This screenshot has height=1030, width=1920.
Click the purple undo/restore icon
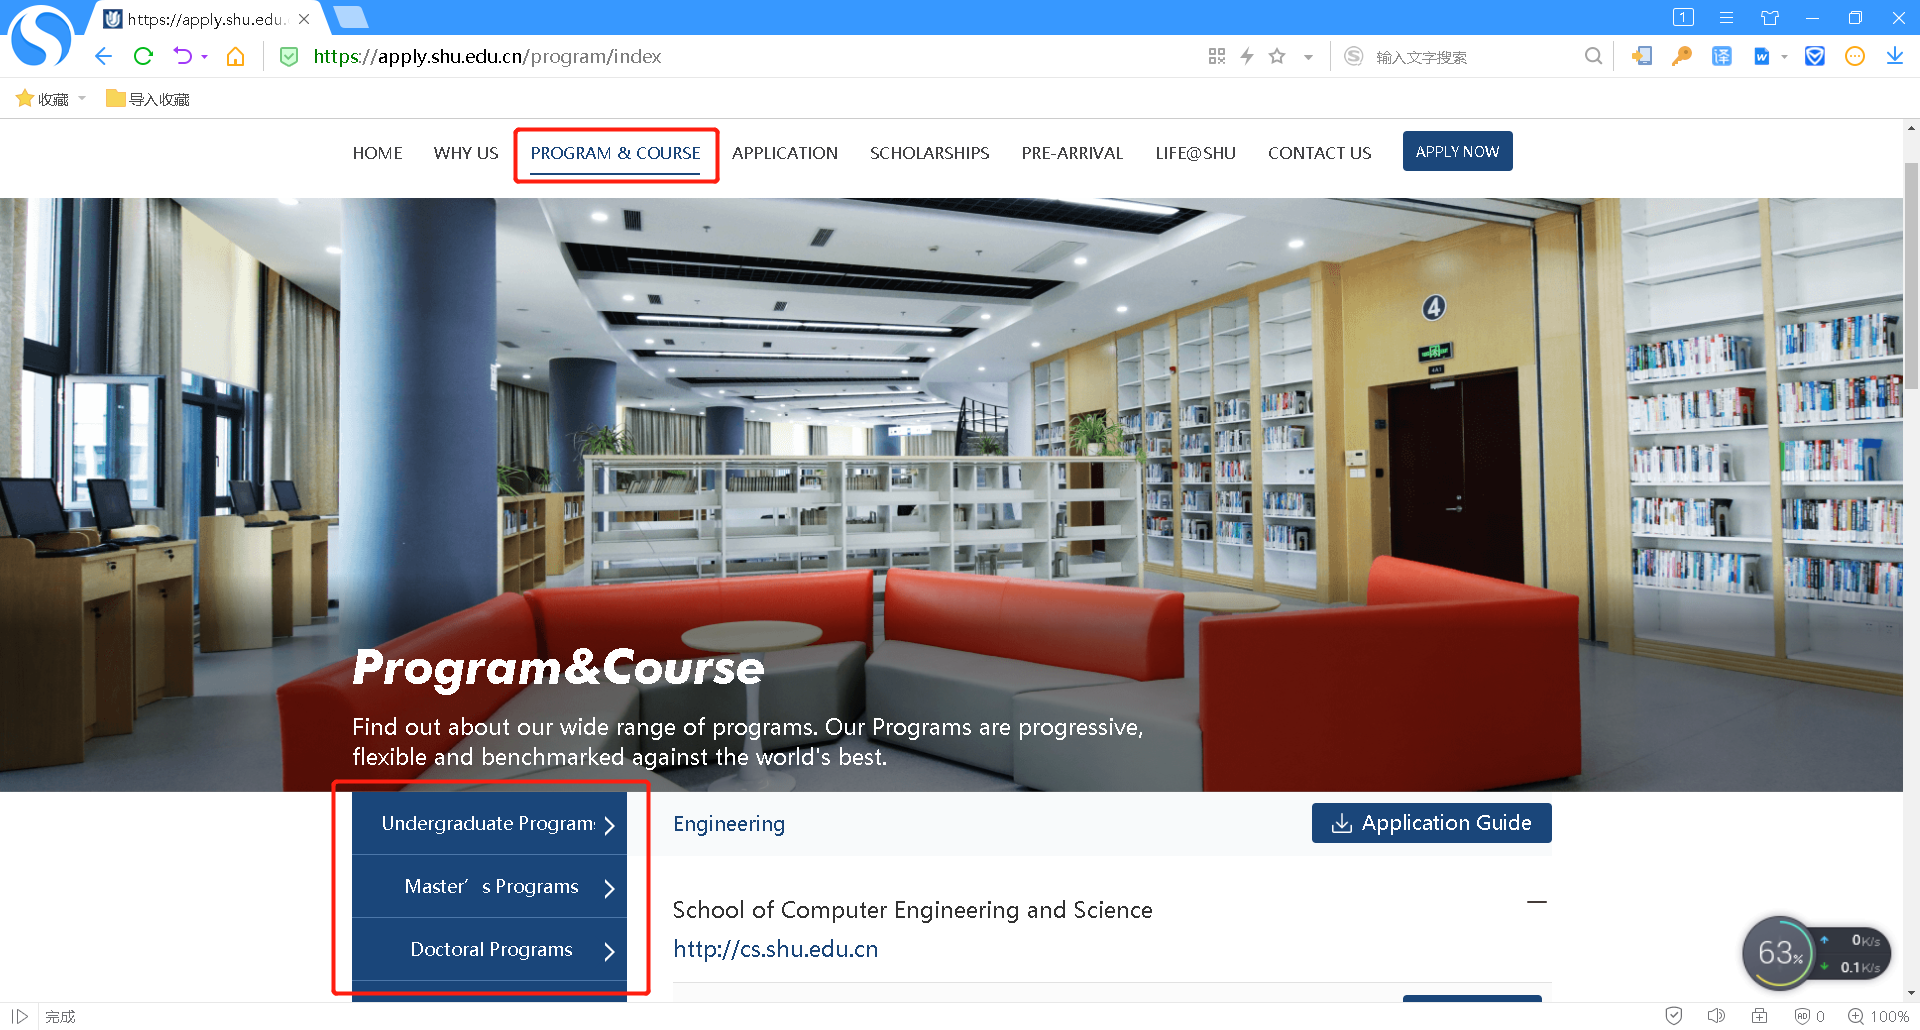182,57
